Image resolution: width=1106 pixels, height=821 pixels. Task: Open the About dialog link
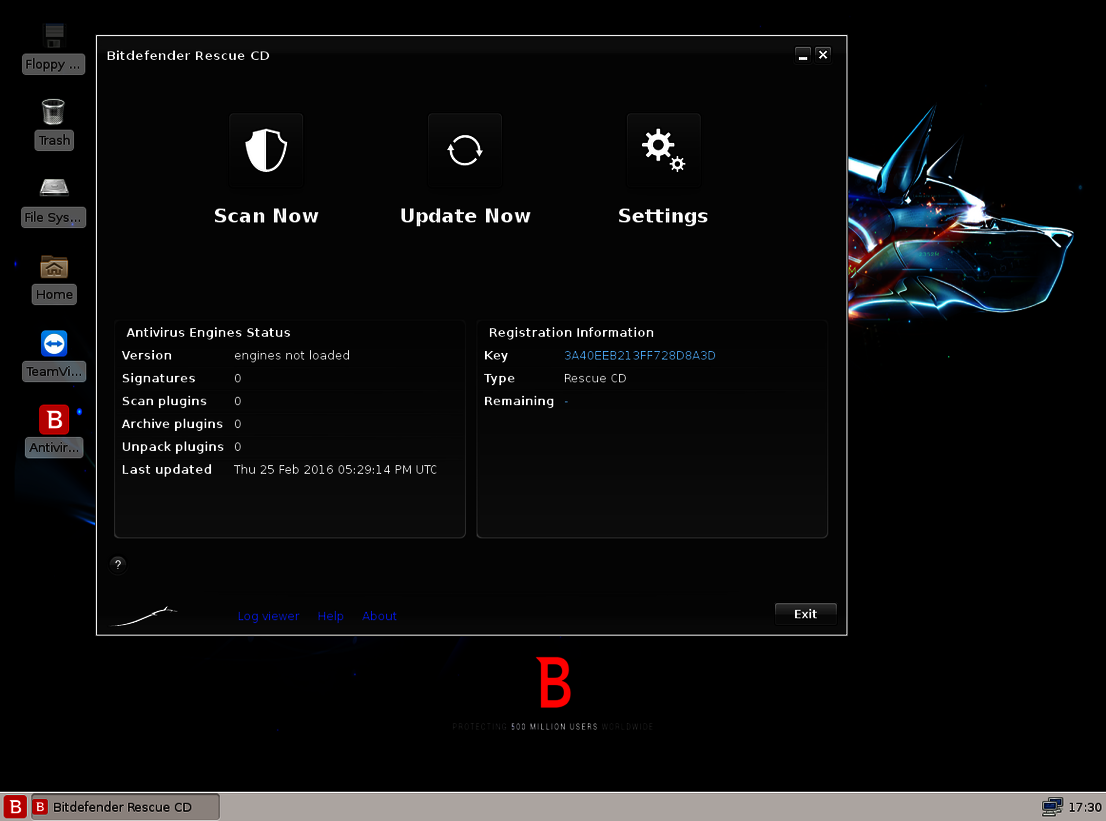(379, 616)
